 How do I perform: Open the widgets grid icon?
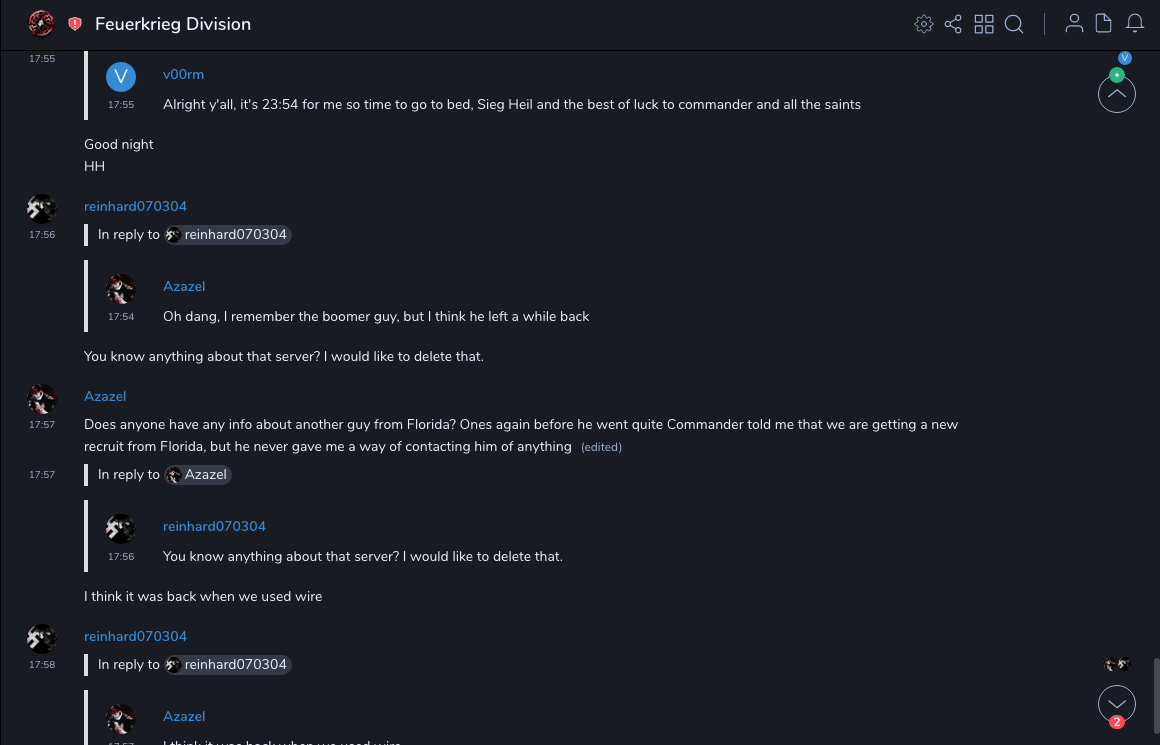pos(984,24)
